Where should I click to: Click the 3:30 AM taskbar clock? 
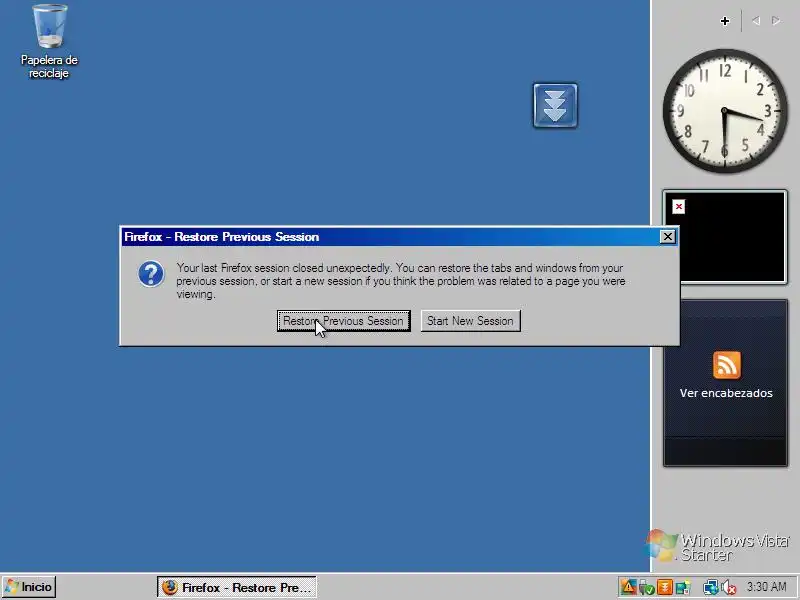point(766,587)
